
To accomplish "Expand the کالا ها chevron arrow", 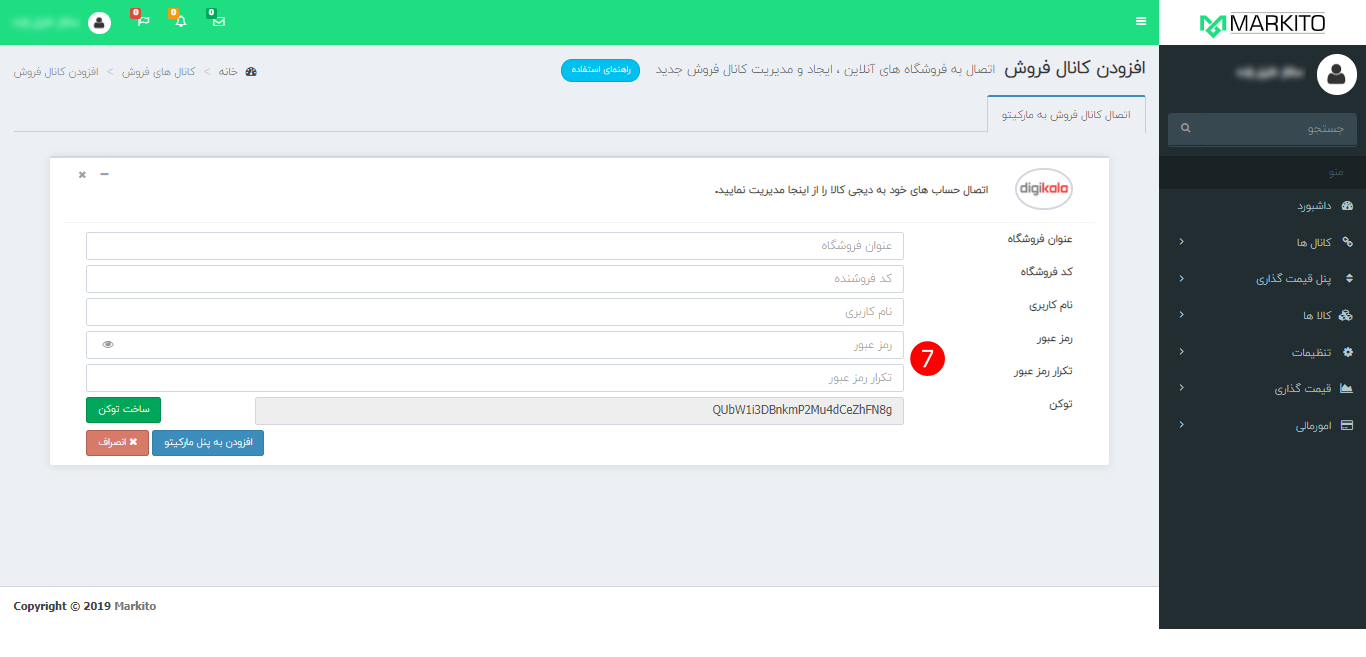I will tap(1181, 315).
